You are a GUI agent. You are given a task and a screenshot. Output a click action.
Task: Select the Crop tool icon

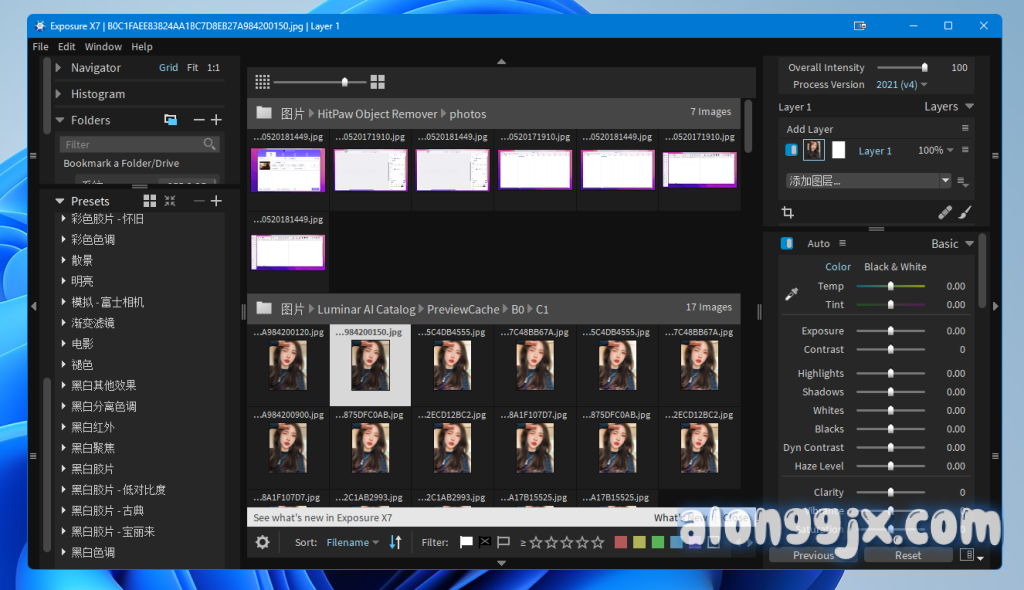click(x=788, y=213)
